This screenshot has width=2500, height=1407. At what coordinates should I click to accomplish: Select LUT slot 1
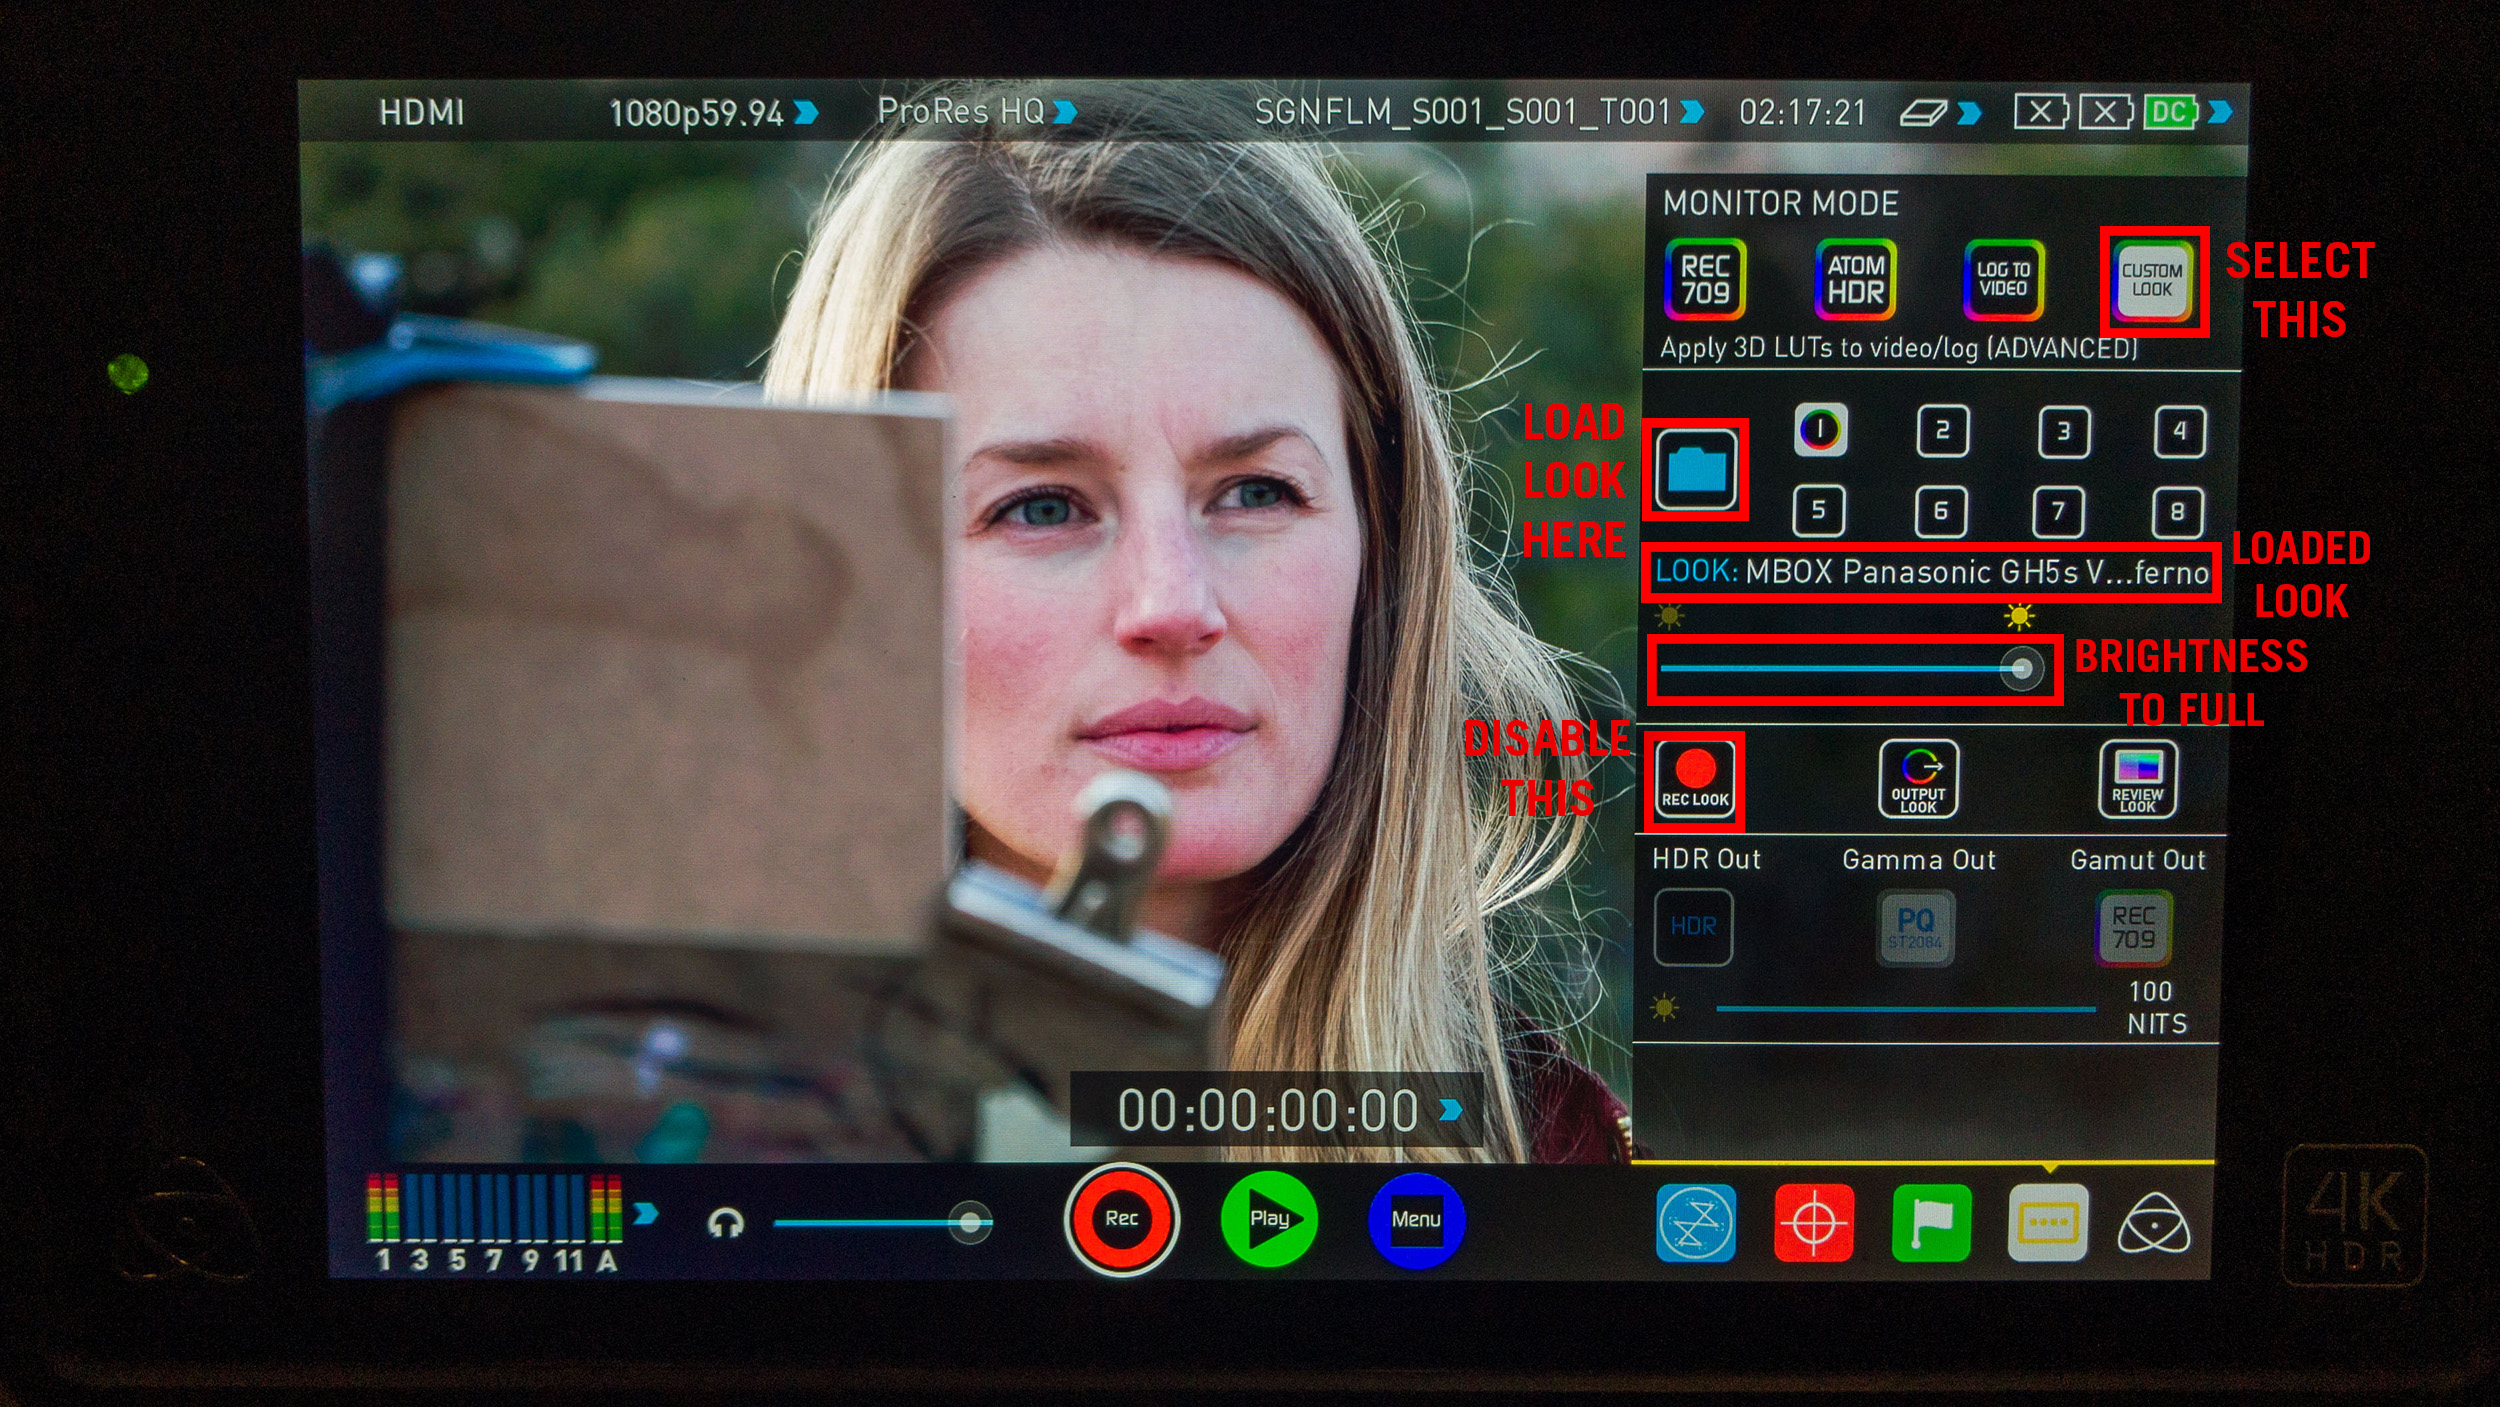(1820, 431)
